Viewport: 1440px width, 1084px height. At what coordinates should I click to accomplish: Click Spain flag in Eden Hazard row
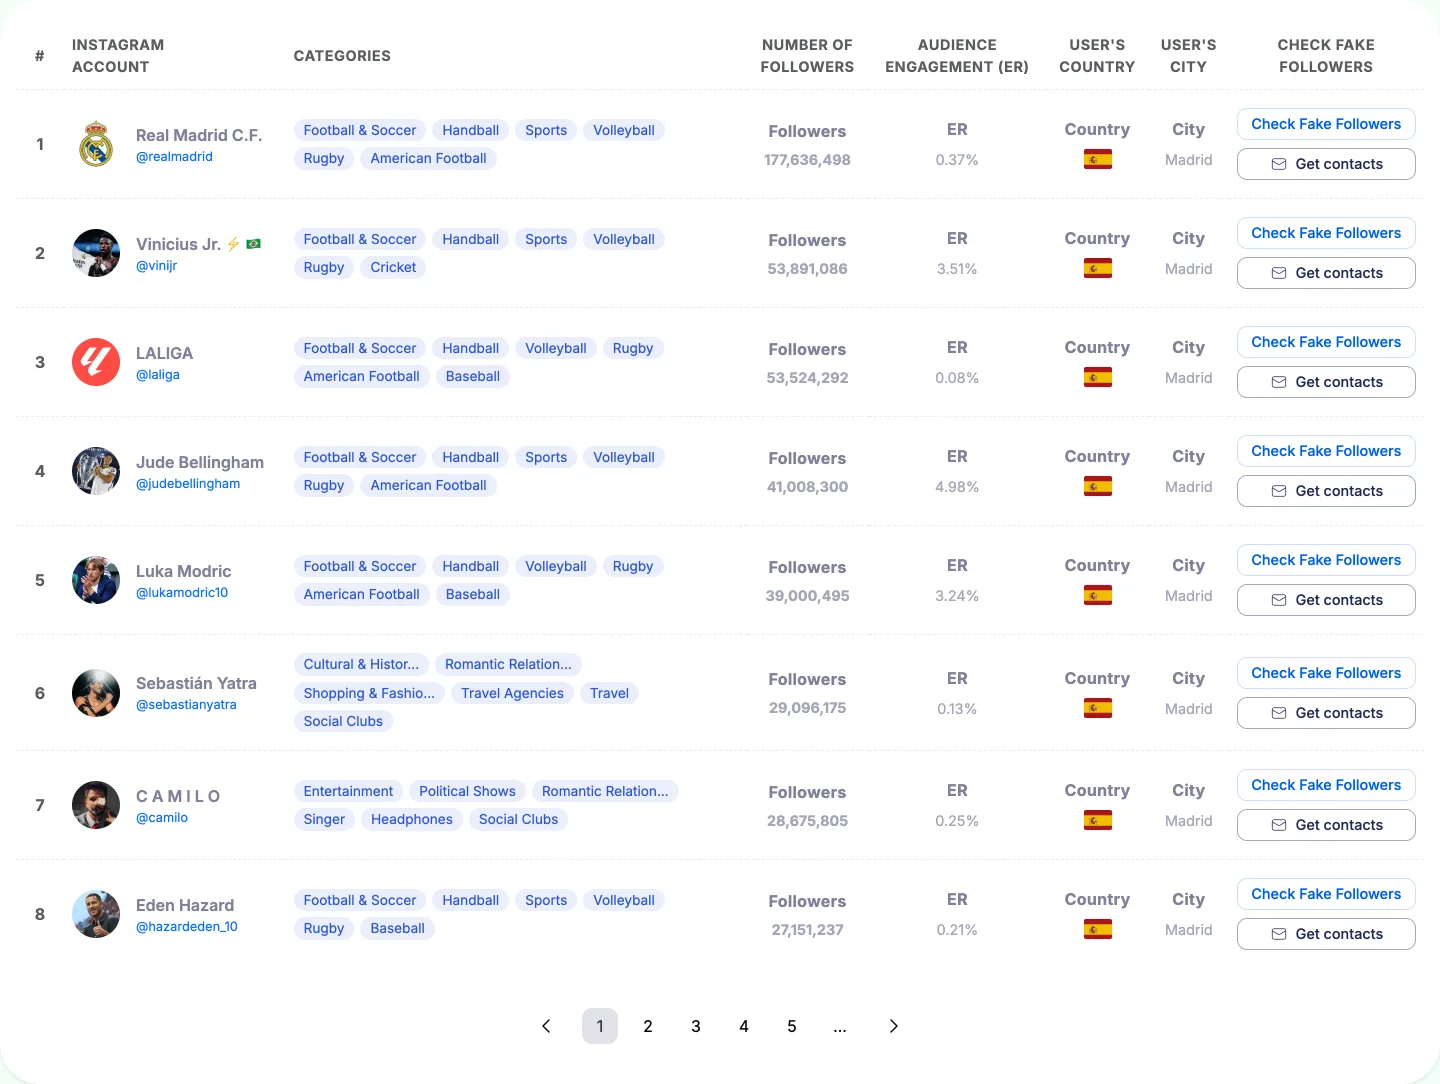pos(1098,930)
